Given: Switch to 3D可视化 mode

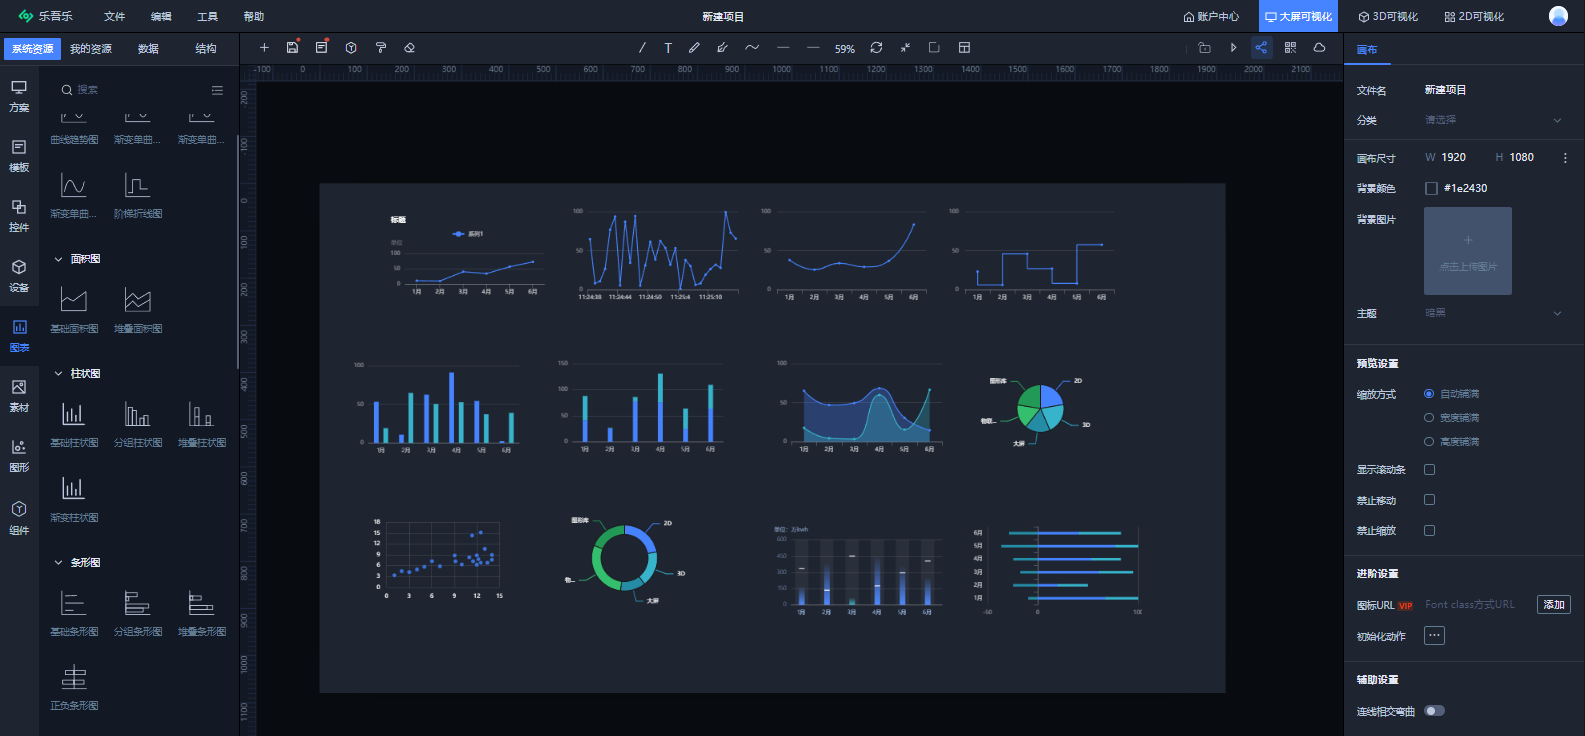Looking at the screenshot, I should pyautogui.click(x=1388, y=17).
